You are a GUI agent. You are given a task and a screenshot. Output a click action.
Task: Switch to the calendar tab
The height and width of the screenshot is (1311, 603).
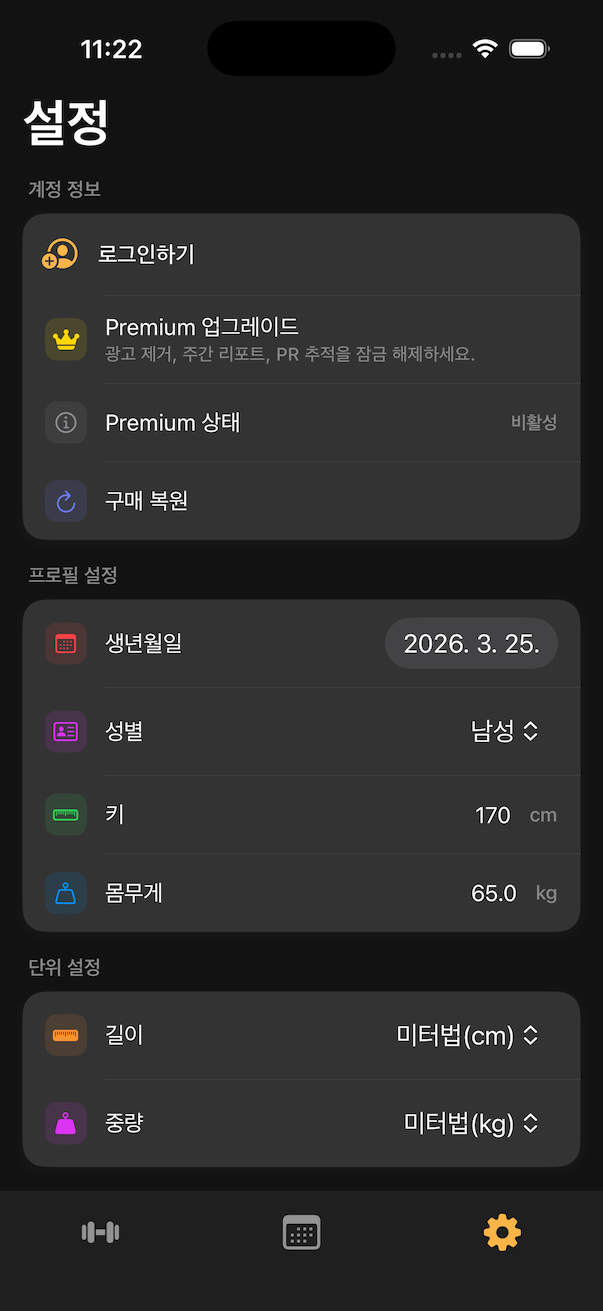(301, 1232)
